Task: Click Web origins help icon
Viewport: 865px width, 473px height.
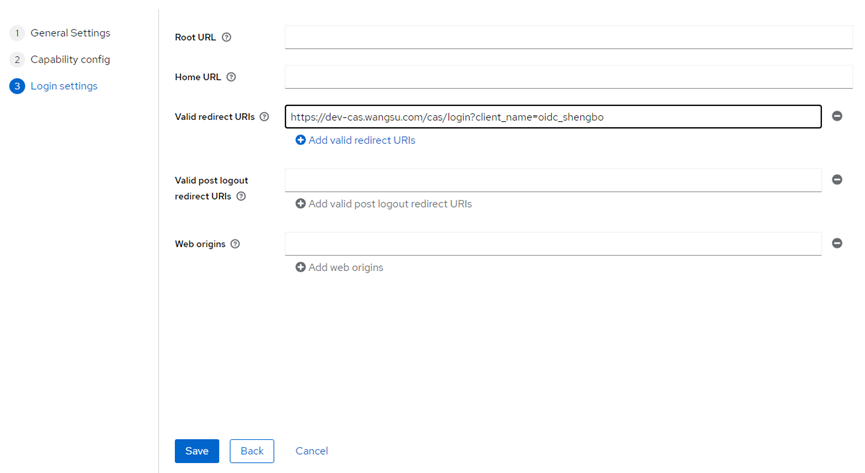Action: (235, 244)
